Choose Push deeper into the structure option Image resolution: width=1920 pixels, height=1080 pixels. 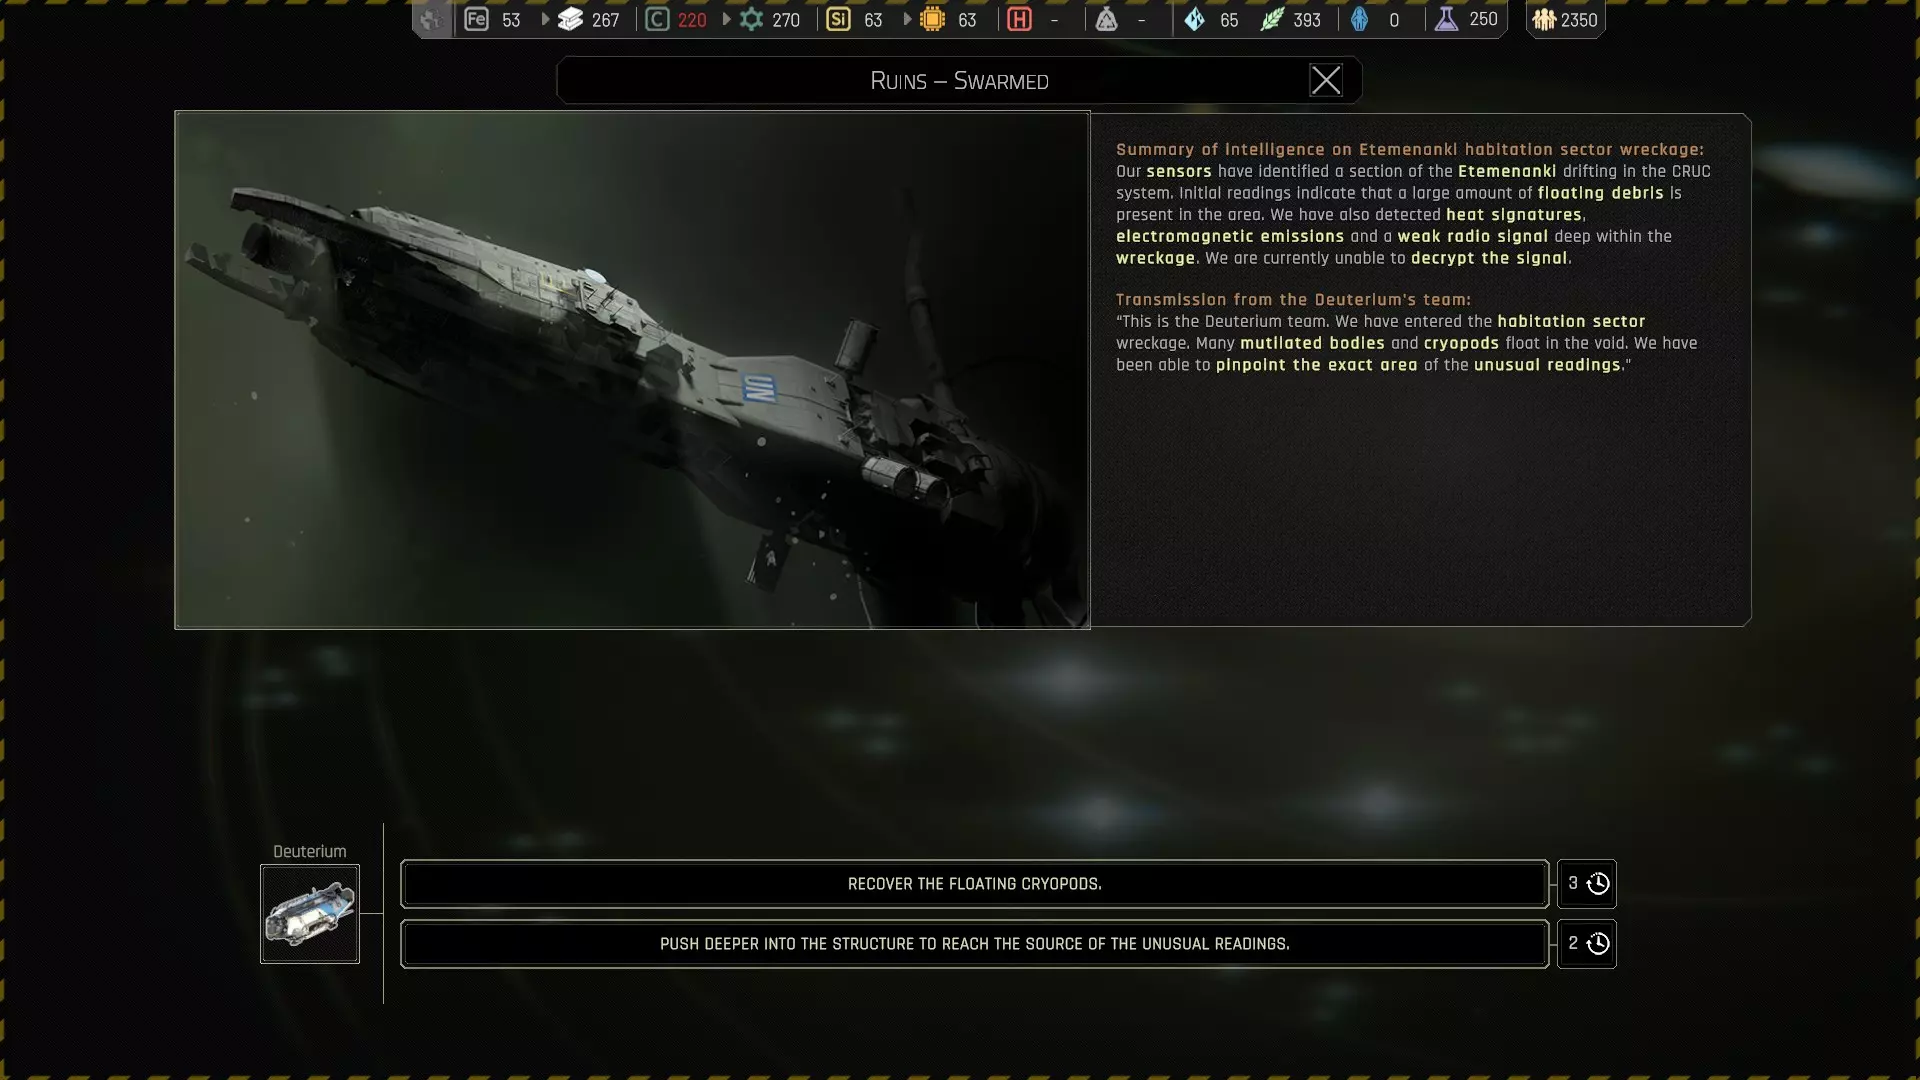pos(974,944)
